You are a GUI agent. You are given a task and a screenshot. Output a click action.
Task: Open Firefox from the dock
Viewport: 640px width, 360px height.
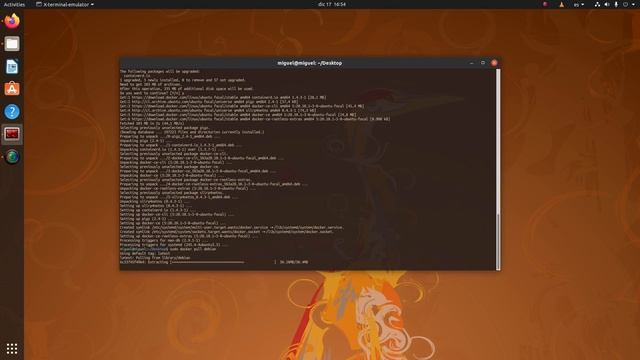click(12, 21)
